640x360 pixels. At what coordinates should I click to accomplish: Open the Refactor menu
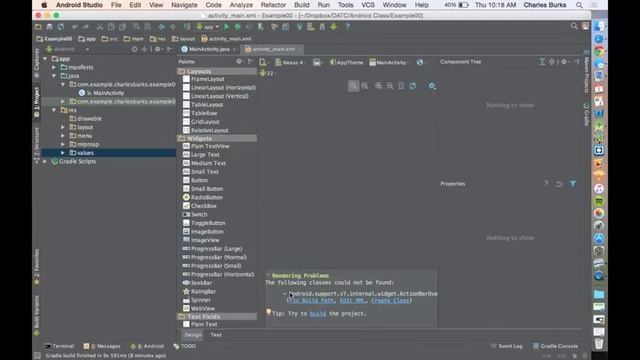pyautogui.click(x=273, y=5)
